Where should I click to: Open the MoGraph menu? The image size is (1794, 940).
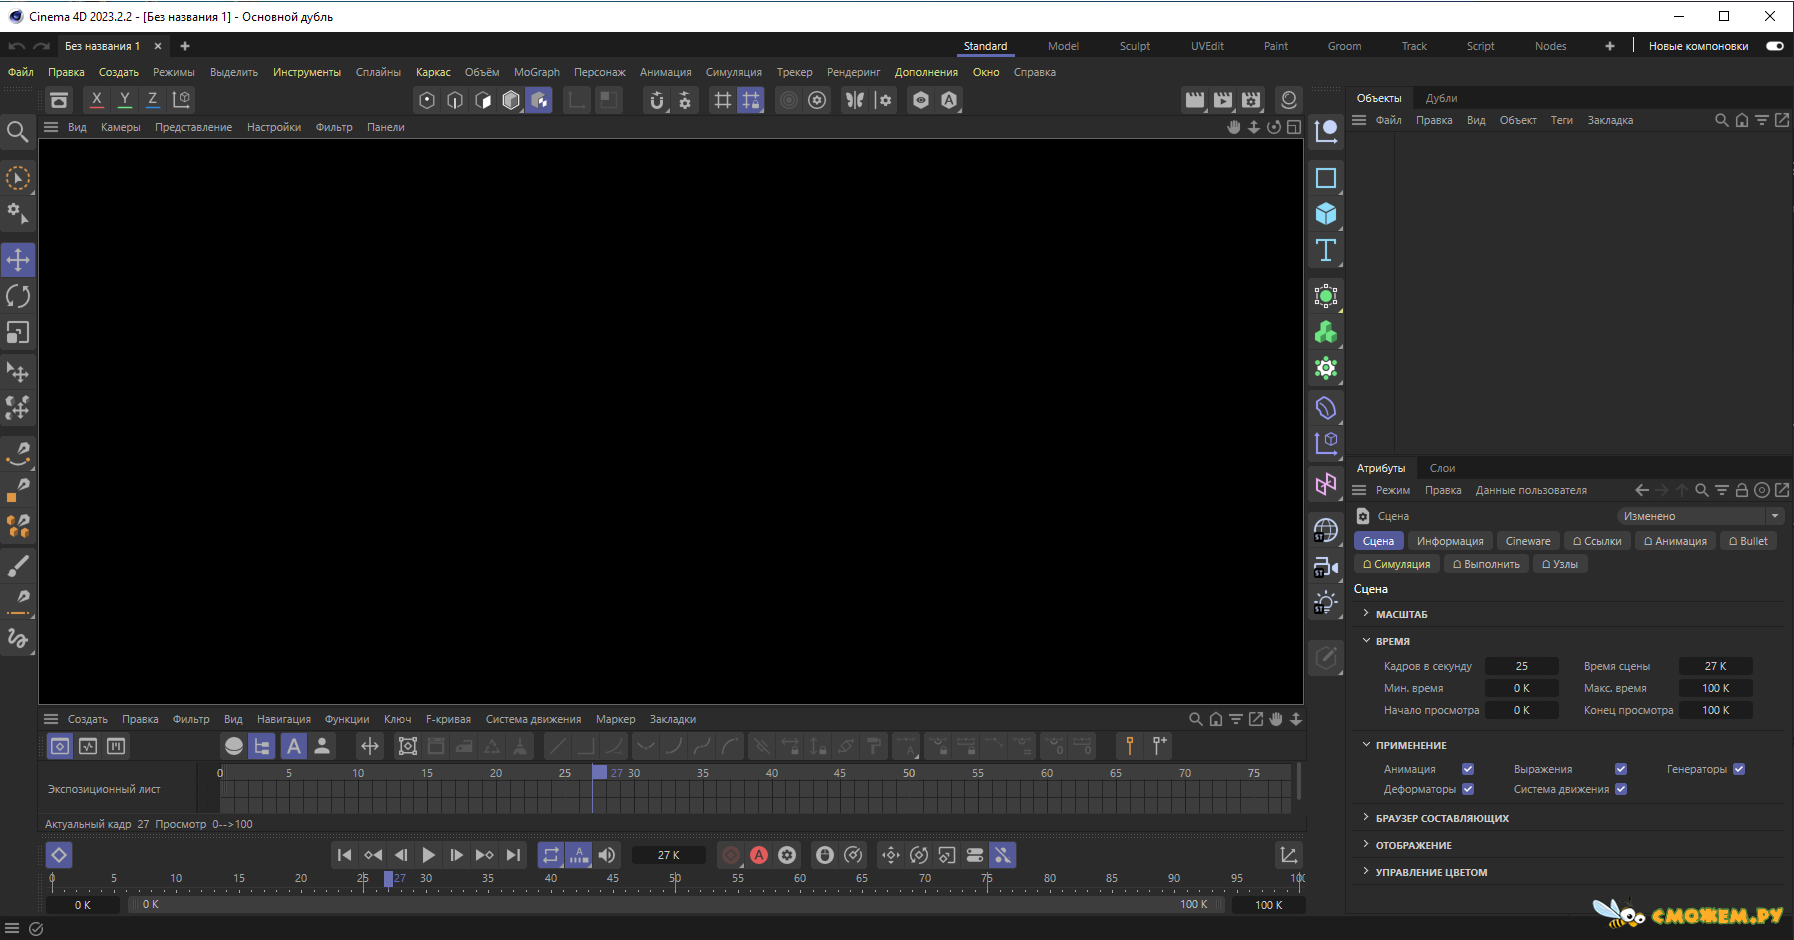point(537,72)
